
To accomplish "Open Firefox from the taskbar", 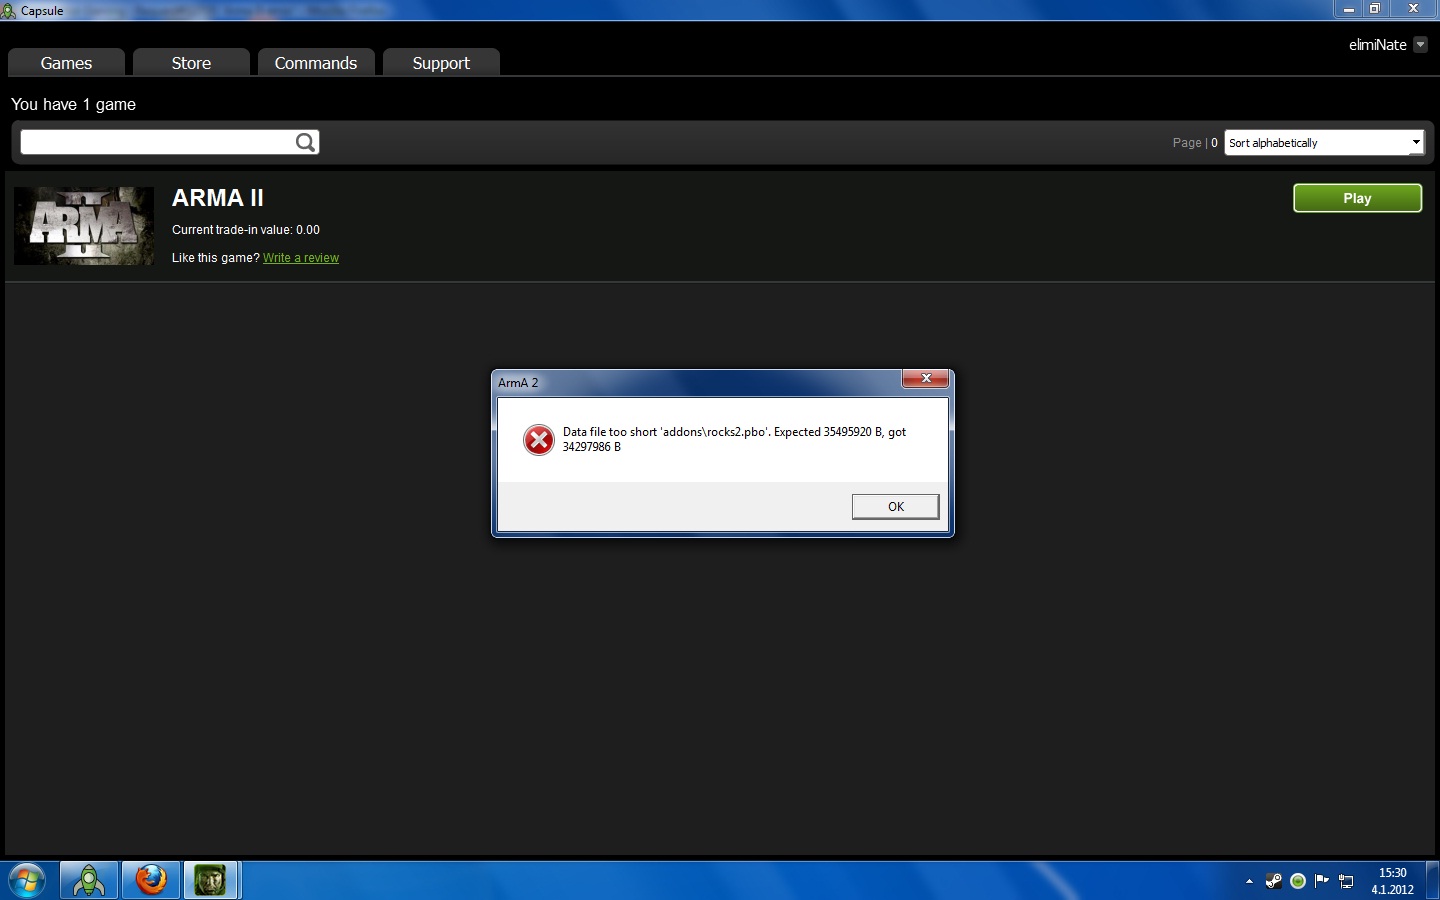I will [x=151, y=880].
